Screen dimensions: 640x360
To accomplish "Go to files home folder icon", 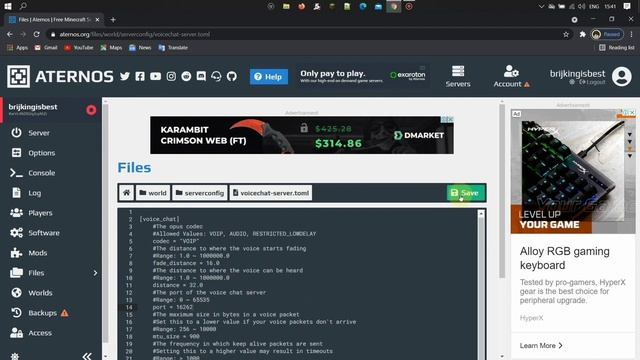I will (x=127, y=193).
